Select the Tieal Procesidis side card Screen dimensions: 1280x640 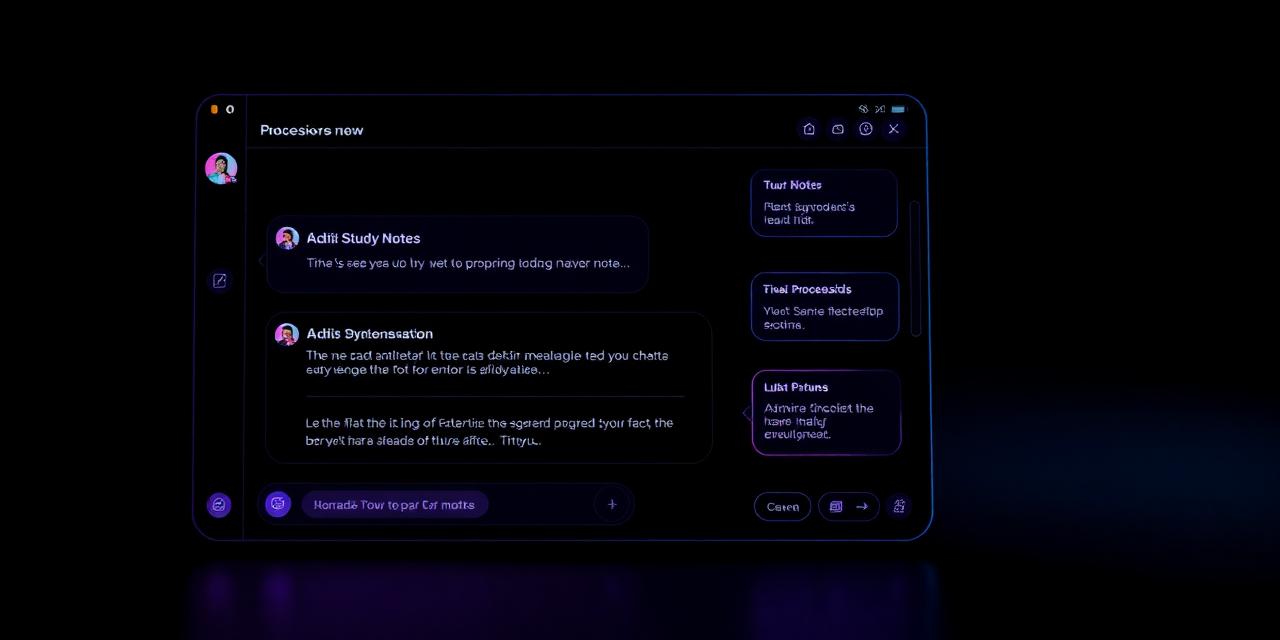(825, 307)
